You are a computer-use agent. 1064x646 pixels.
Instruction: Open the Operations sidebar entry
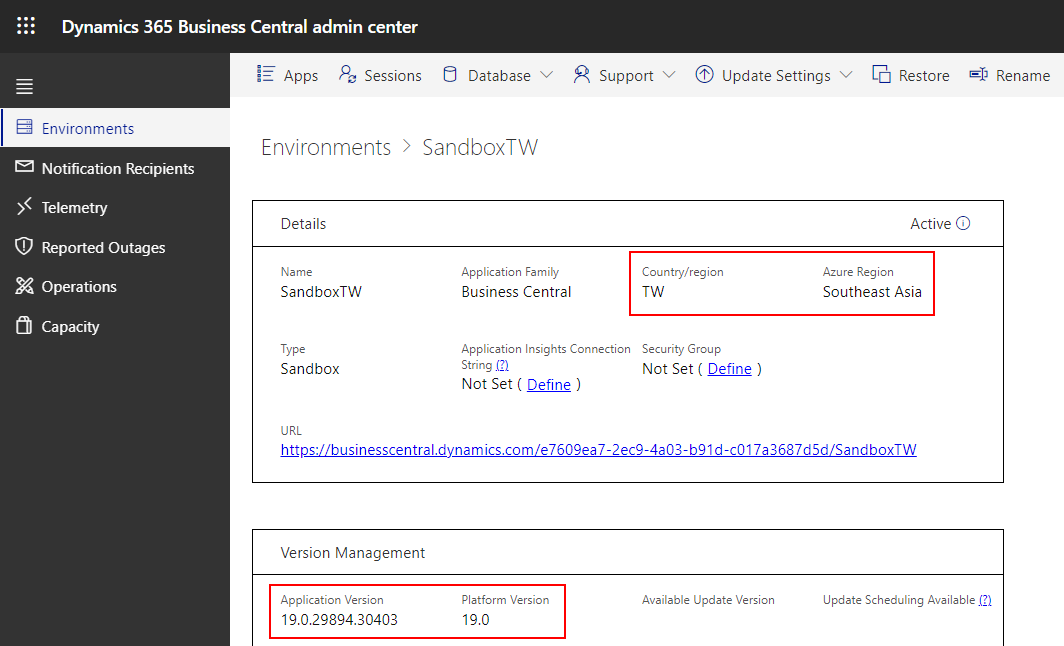[x=79, y=286]
